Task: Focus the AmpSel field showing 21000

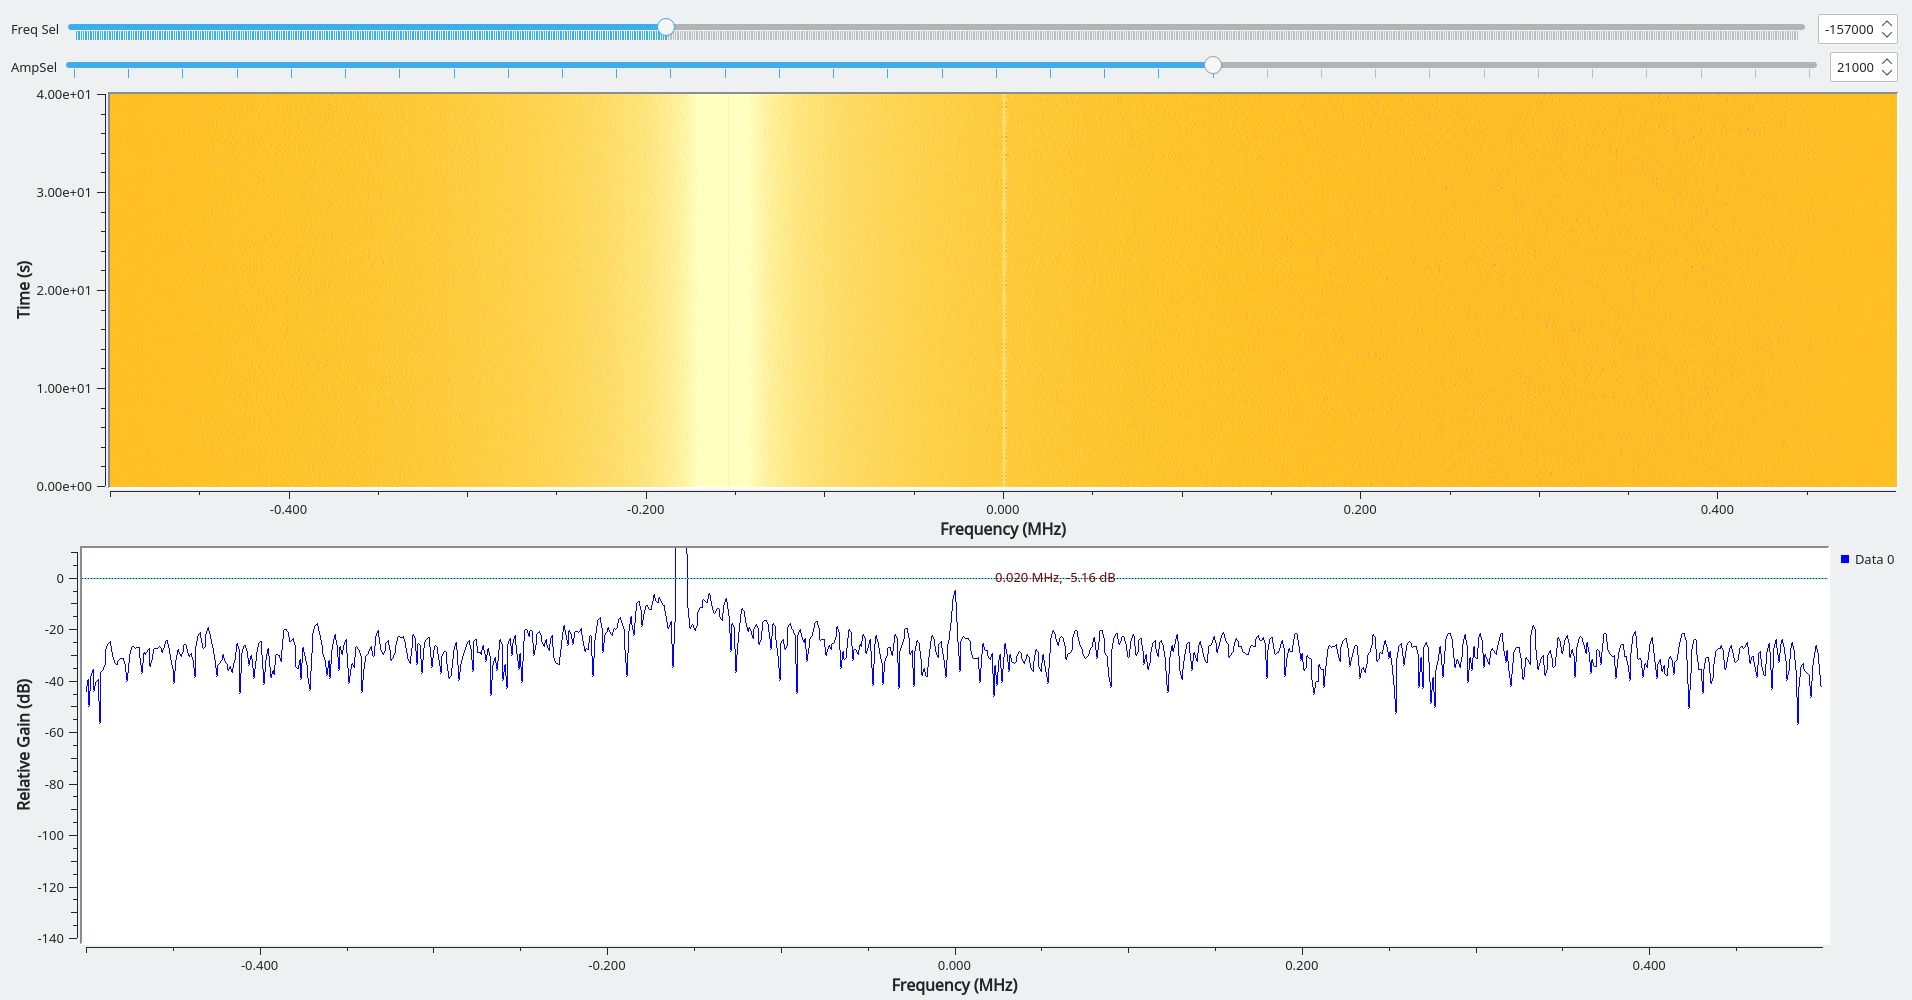Action: pyautogui.click(x=1854, y=68)
